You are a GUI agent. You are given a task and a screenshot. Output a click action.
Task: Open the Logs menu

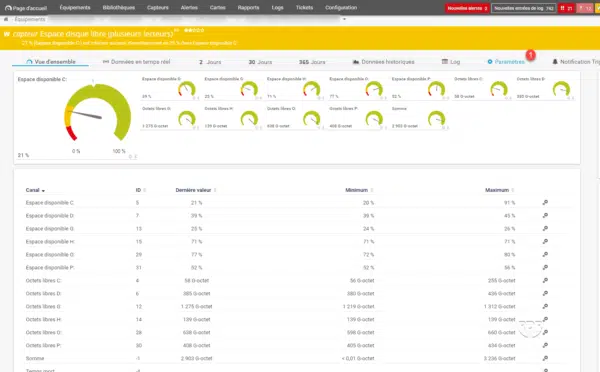point(277,8)
